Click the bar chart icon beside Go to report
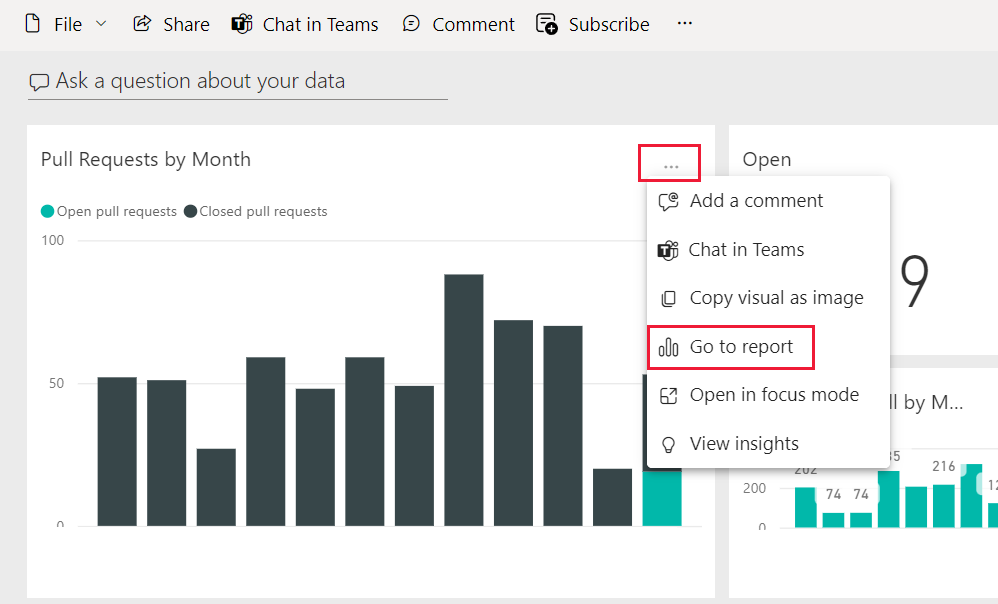 point(668,347)
